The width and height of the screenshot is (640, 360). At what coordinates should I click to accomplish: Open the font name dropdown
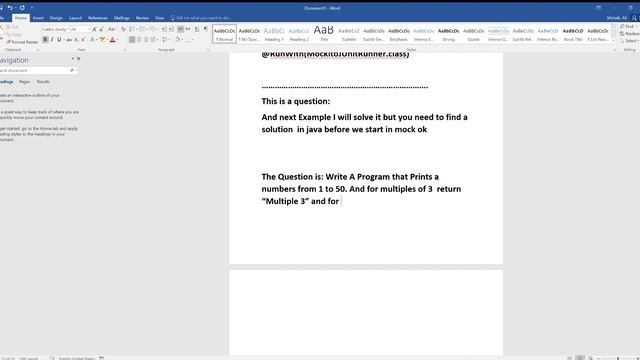point(68,29)
